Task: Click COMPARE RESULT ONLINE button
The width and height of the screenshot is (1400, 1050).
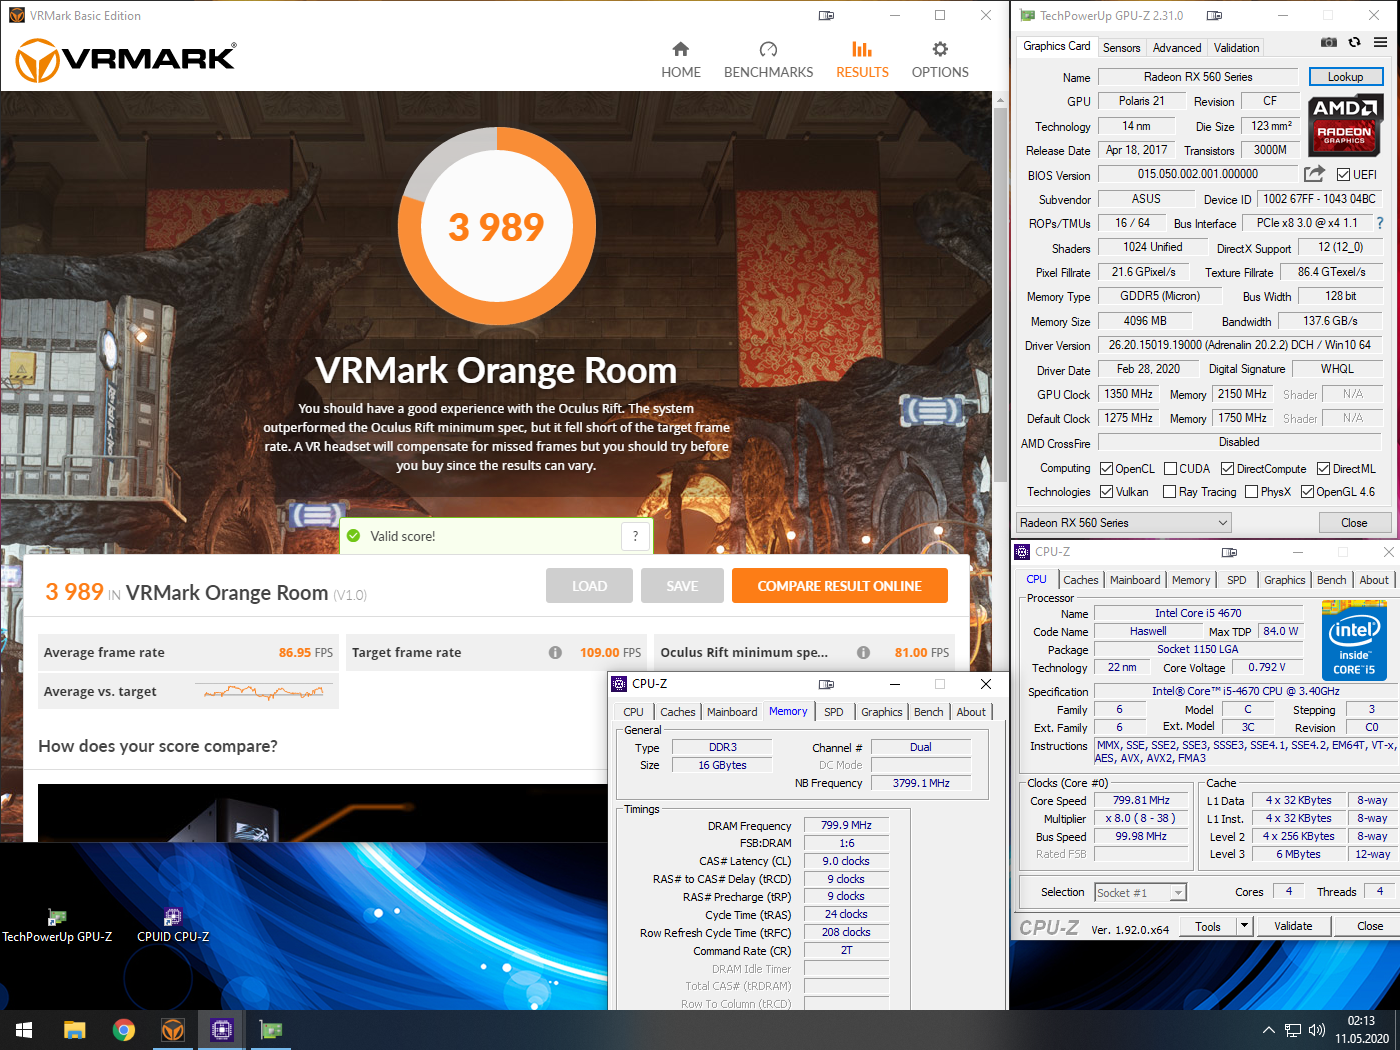Action: pos(840,586)
